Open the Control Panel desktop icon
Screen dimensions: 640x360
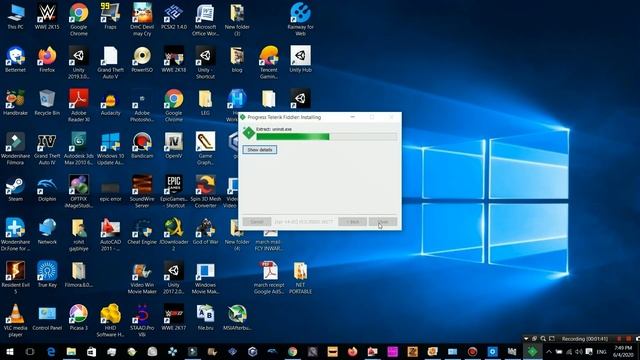click(x=47, y=318)
